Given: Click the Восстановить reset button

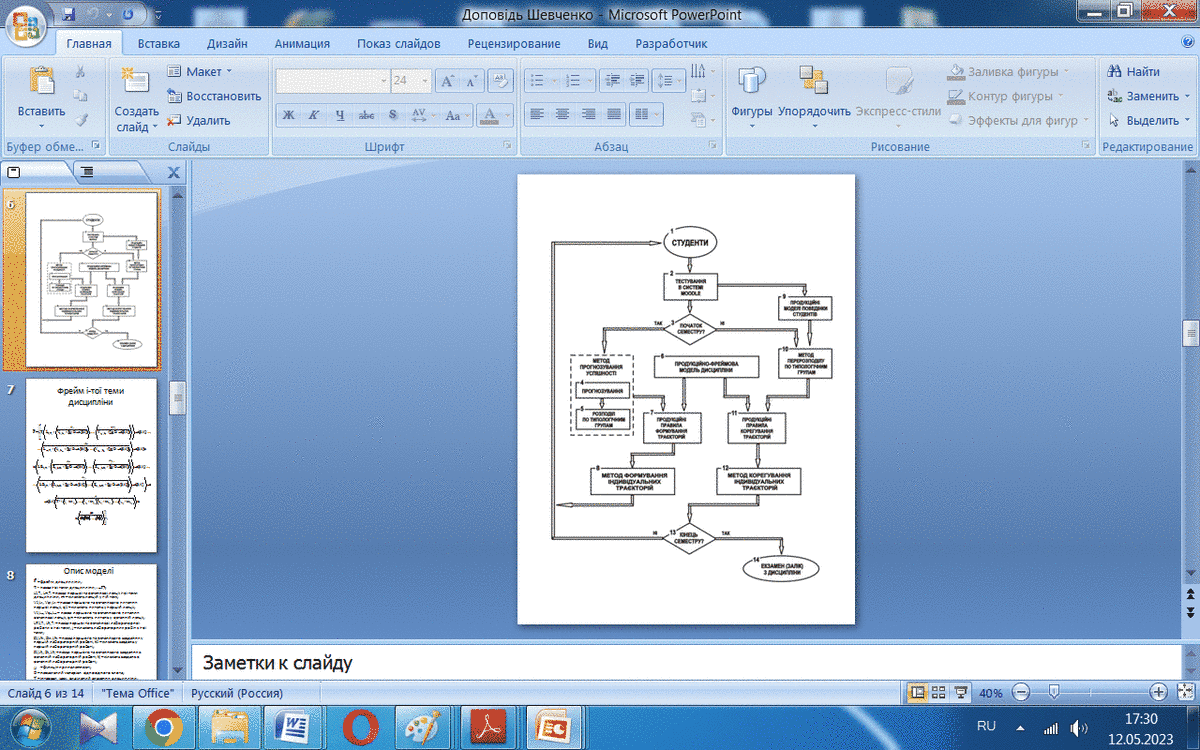Looking at the screenshot, I should coord(214,96).
